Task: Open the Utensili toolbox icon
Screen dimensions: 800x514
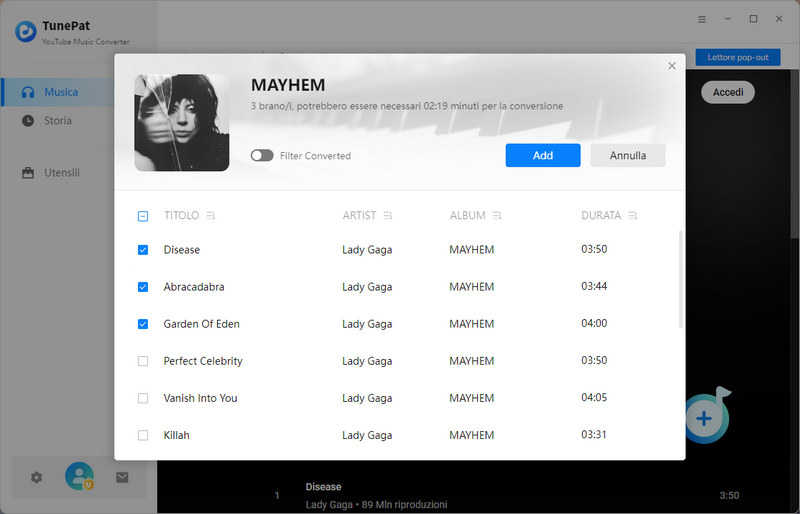Action: pos(28,173)
